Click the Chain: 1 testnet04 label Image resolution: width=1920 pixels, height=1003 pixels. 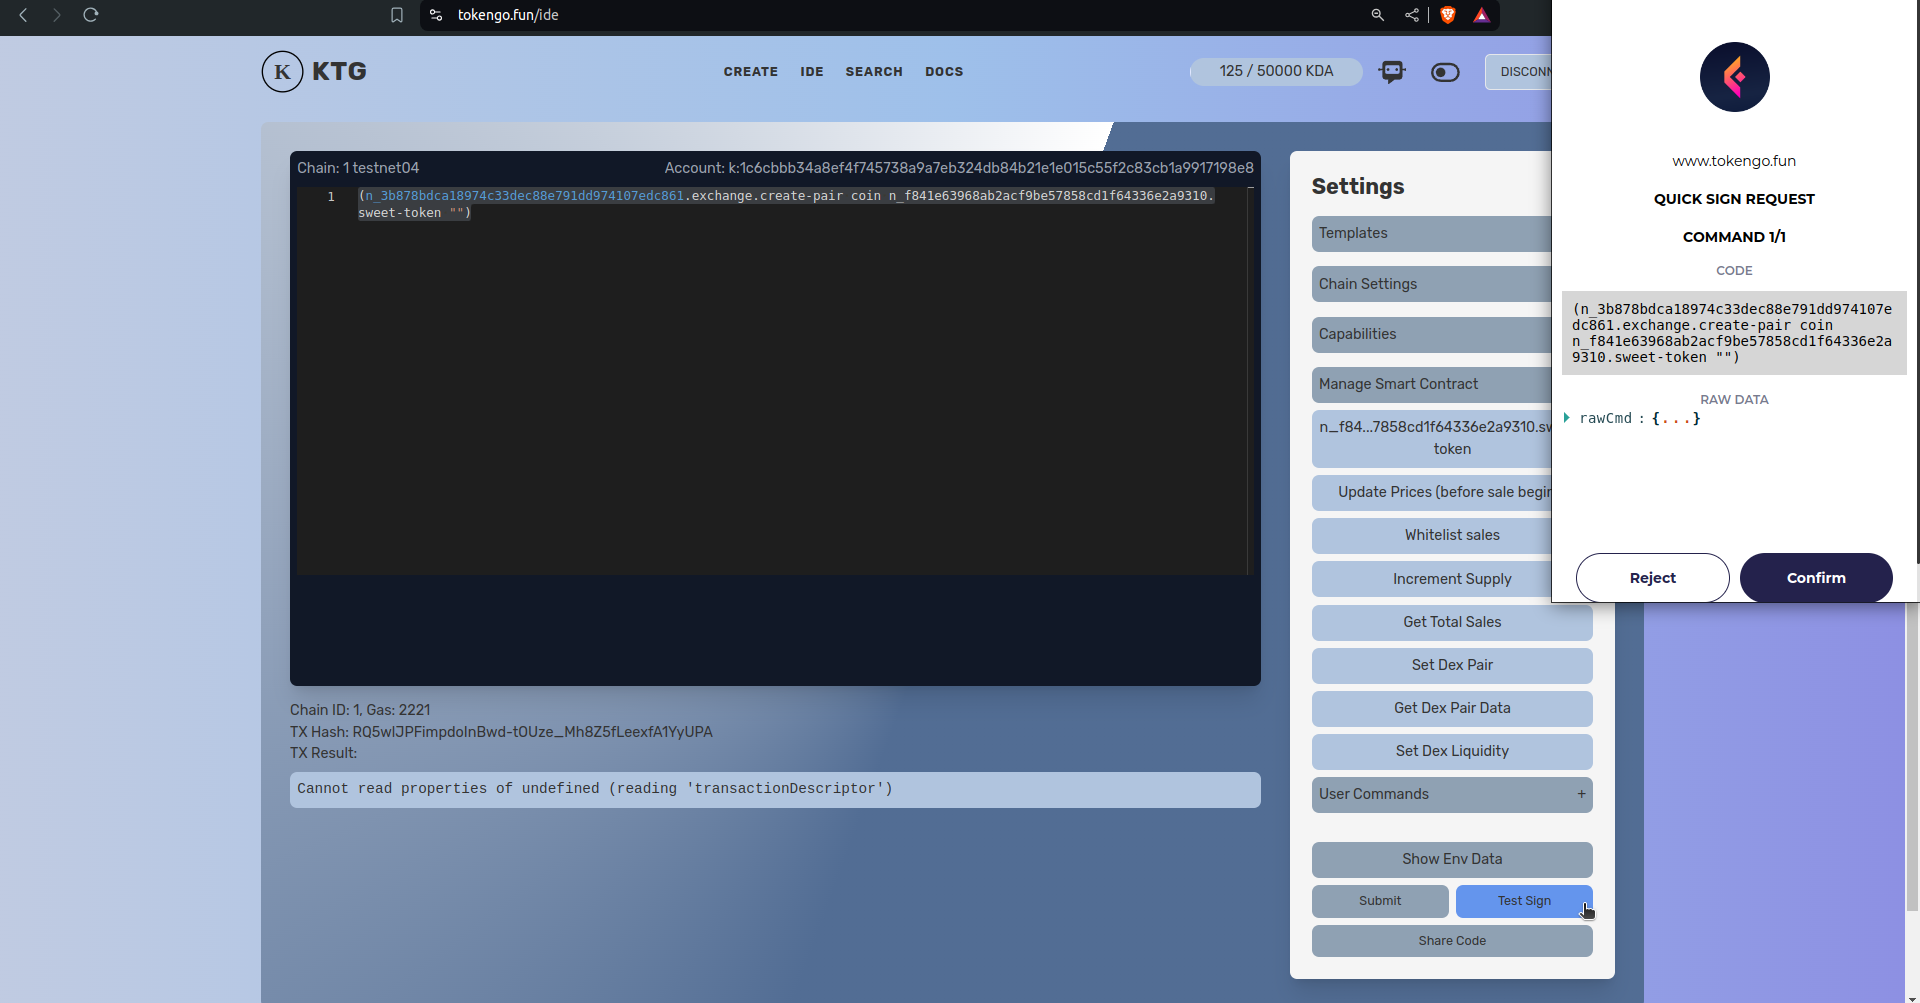[358, 168]
